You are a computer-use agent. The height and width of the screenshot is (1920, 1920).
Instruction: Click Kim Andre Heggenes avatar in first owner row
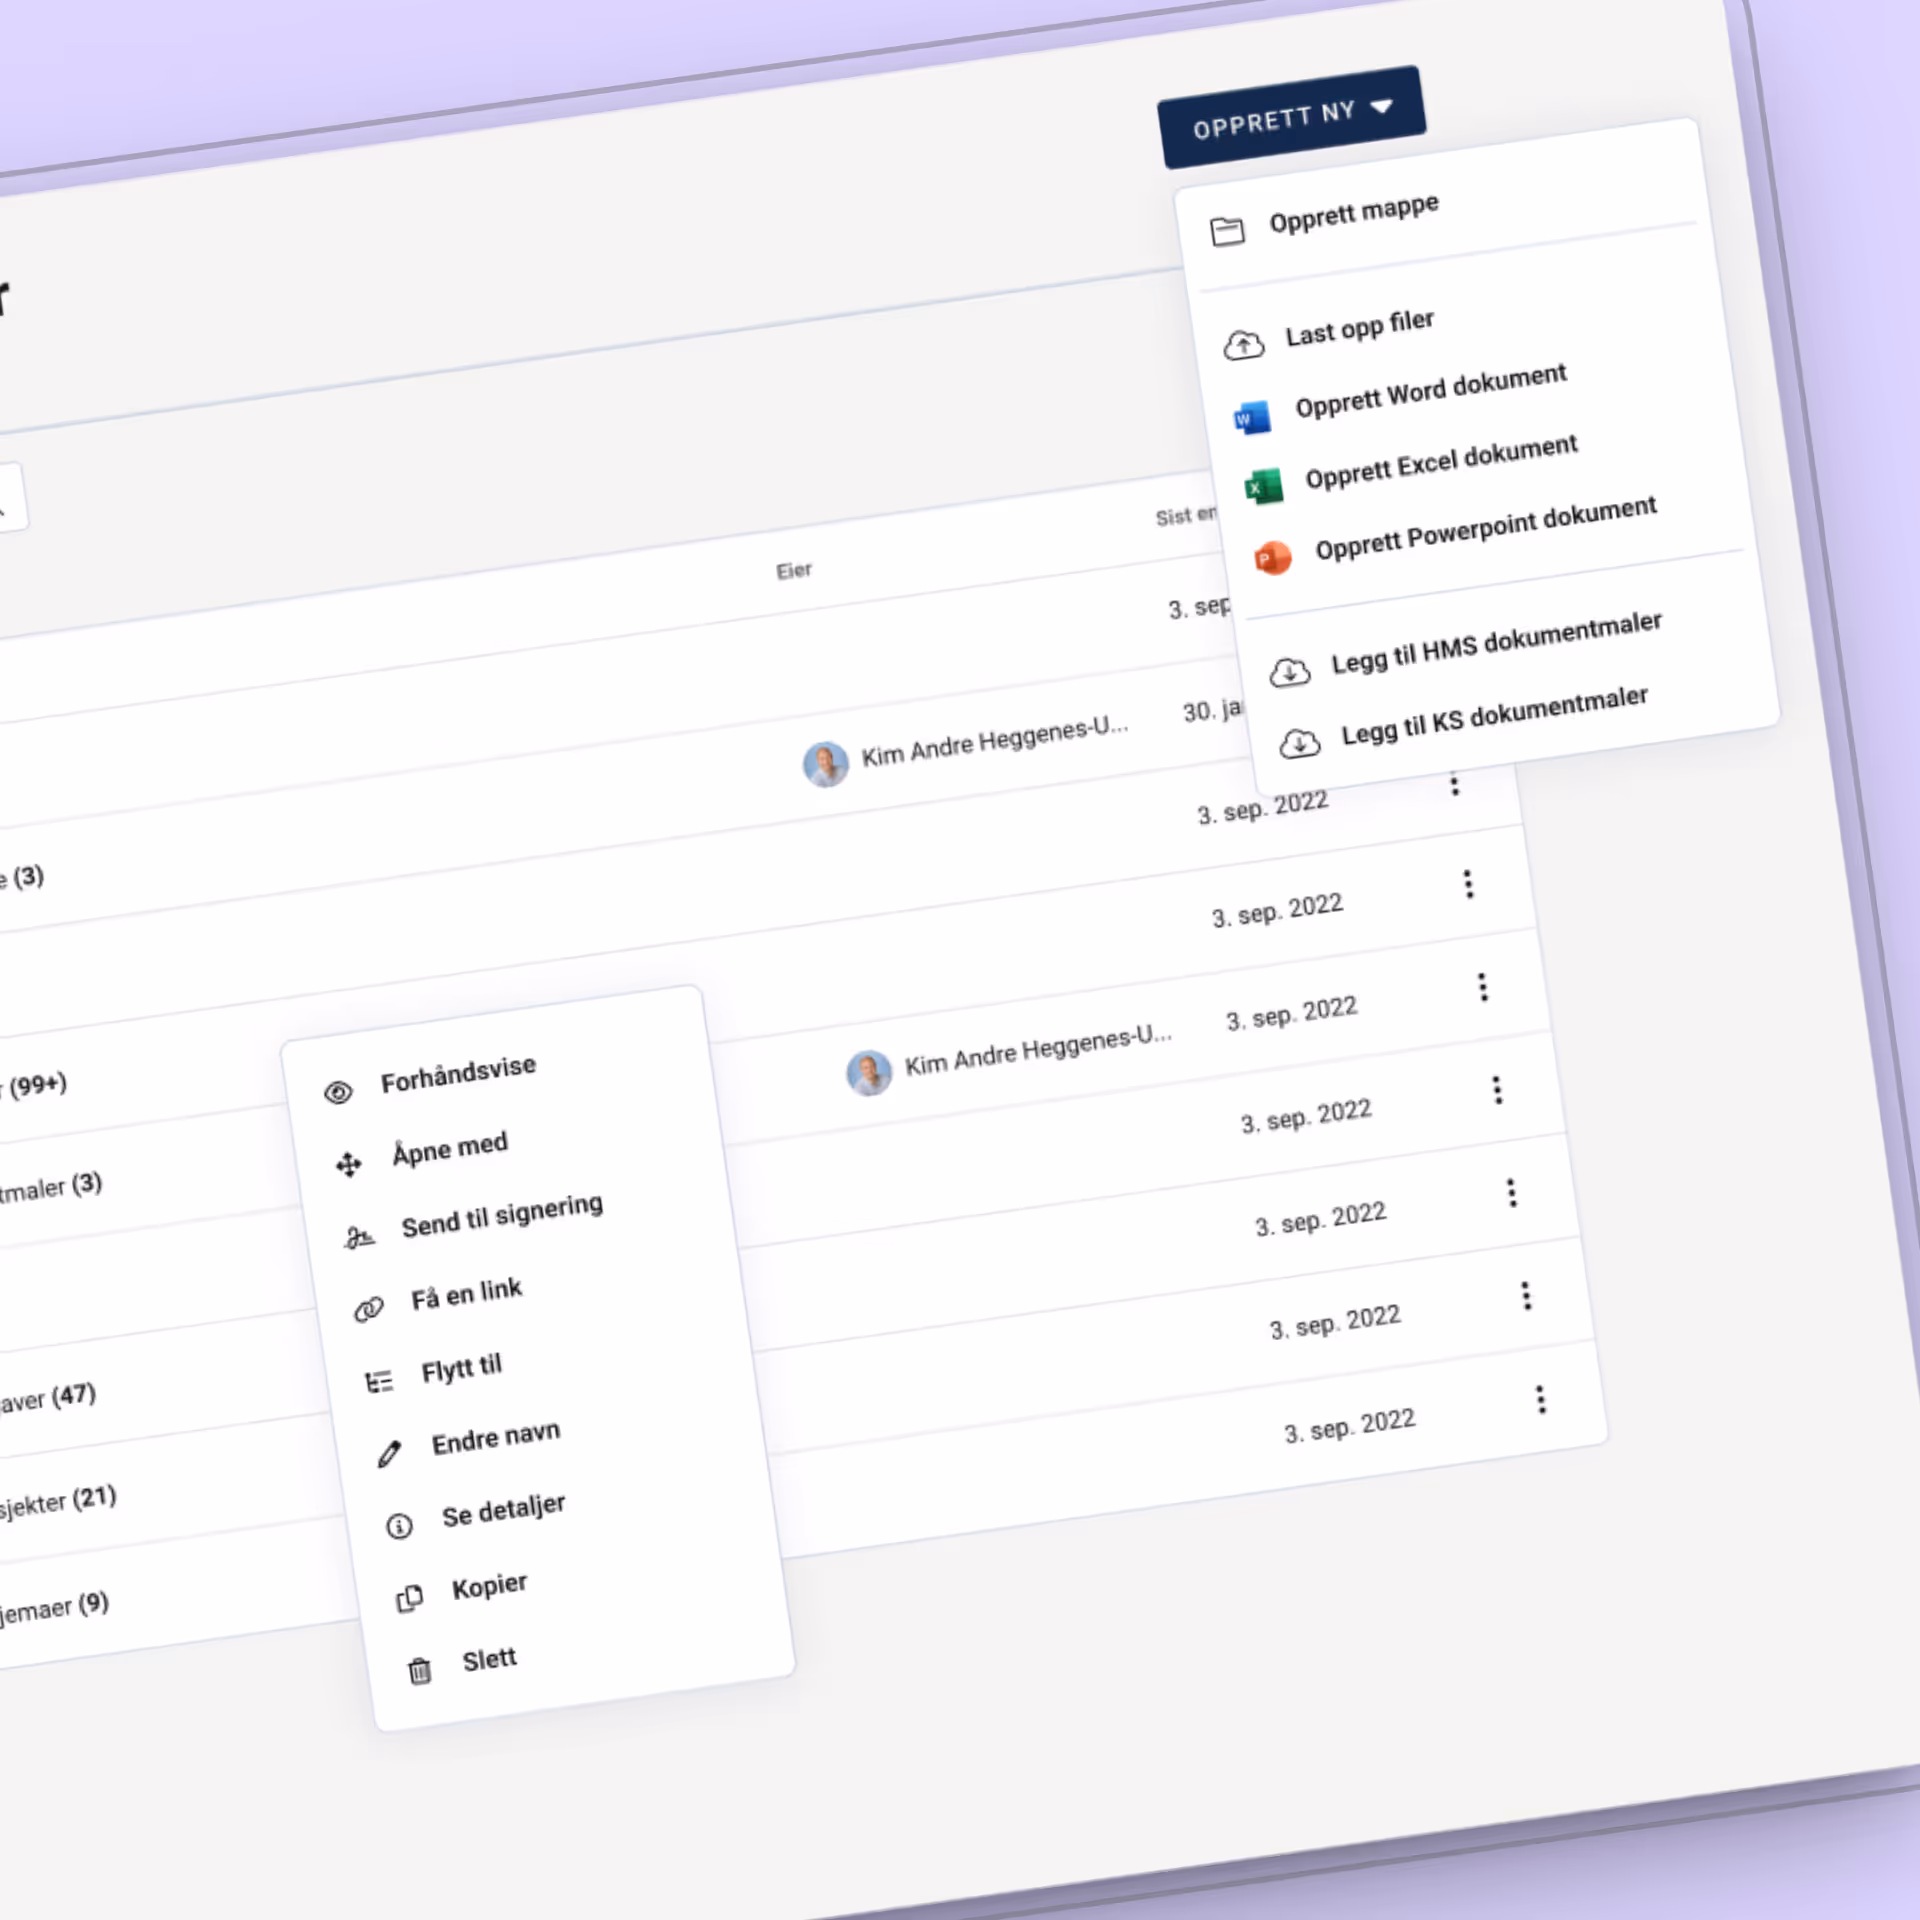tap(826, 764)
